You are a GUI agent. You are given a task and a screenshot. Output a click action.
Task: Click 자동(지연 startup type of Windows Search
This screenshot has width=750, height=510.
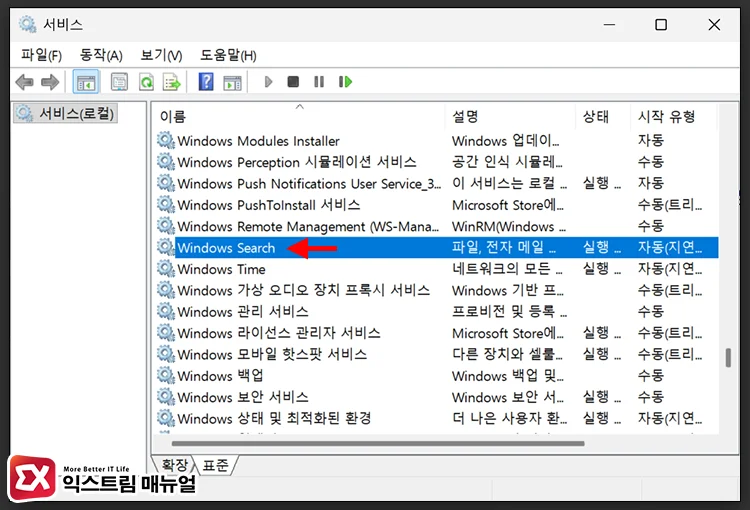pyautogui.click(x=670, y=247)
